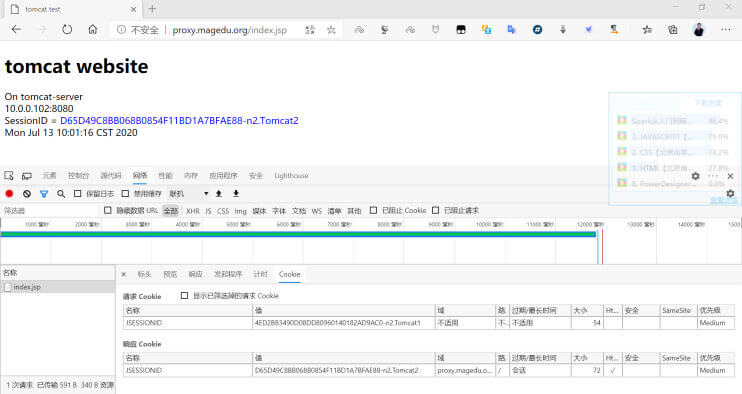Filter requests by XHR type
742x394 pixels.
[x=193, y=211]
